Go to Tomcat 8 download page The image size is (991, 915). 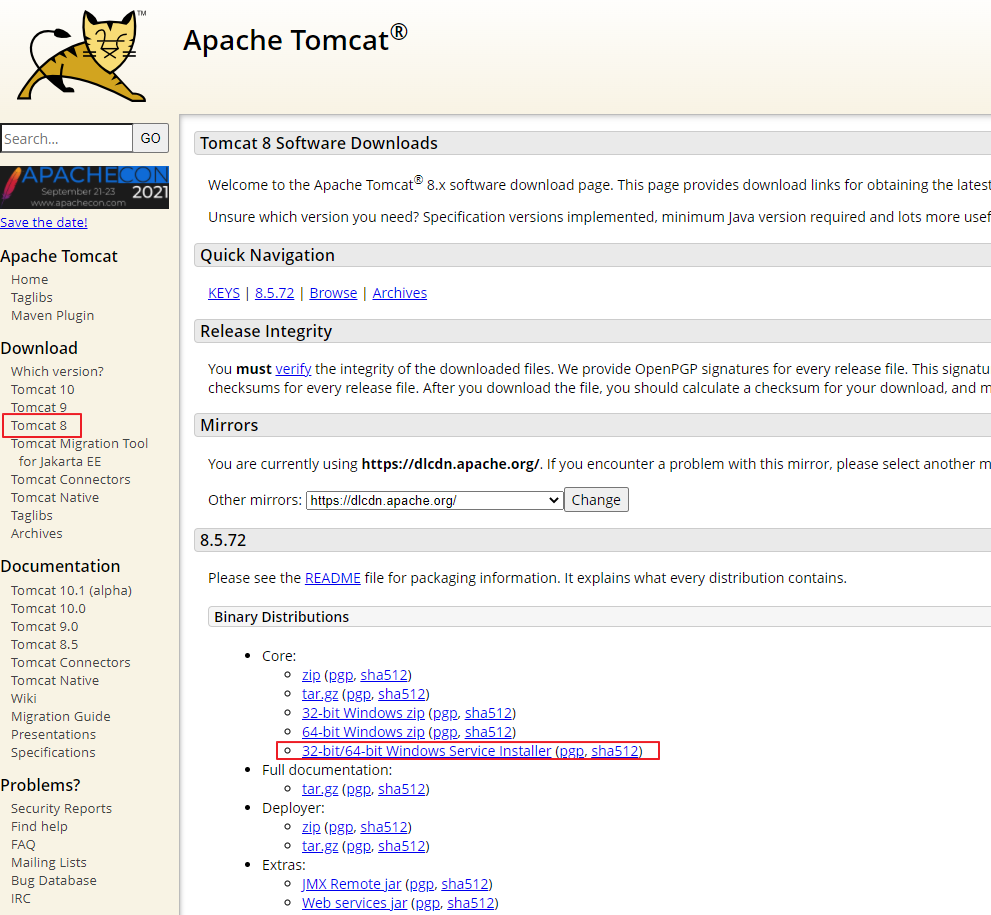tap(39, 425)
